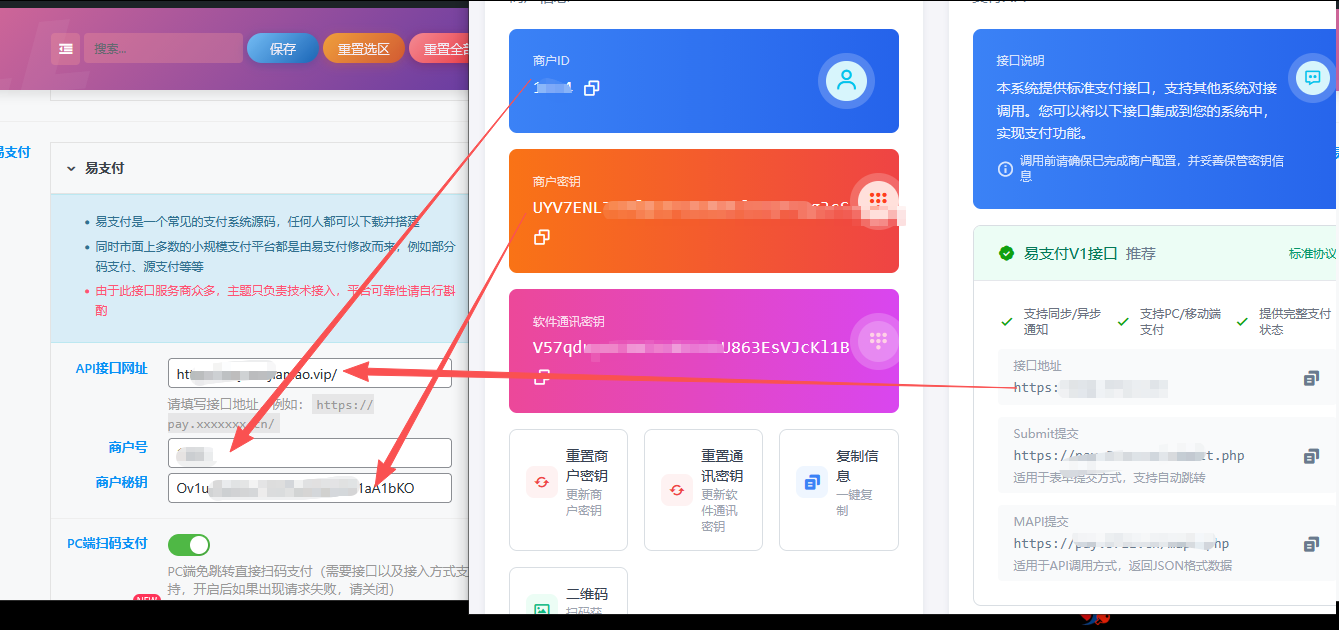This screenshot has width=1339, height=630.
Task: Click the image icon on 二维码 card
Action: pos(541,607)
